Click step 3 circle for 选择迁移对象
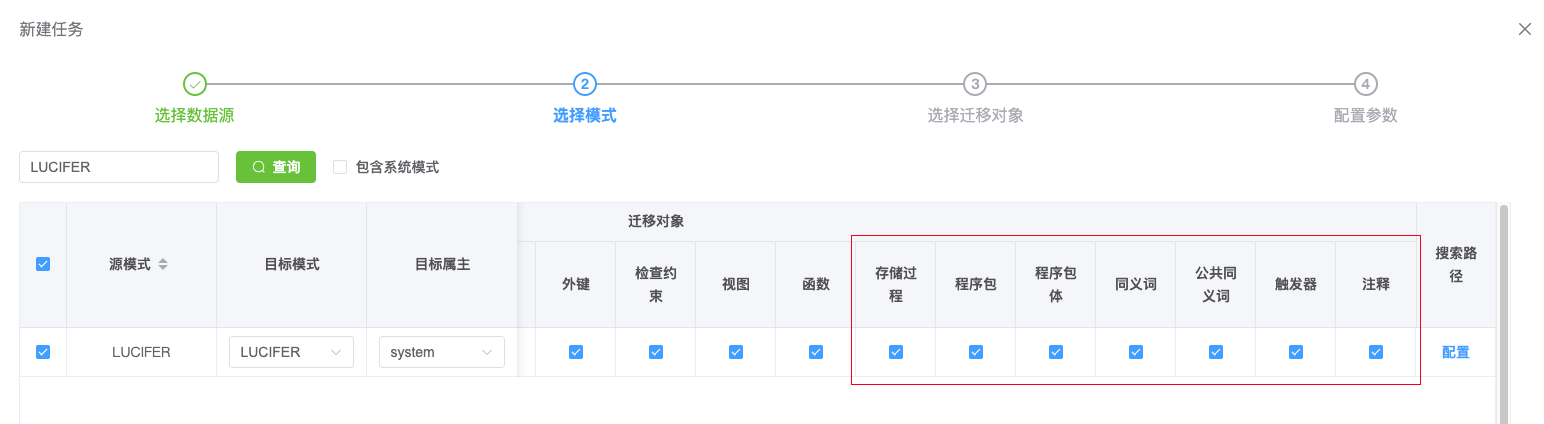The image size is (1544, 424). [975, 84]
